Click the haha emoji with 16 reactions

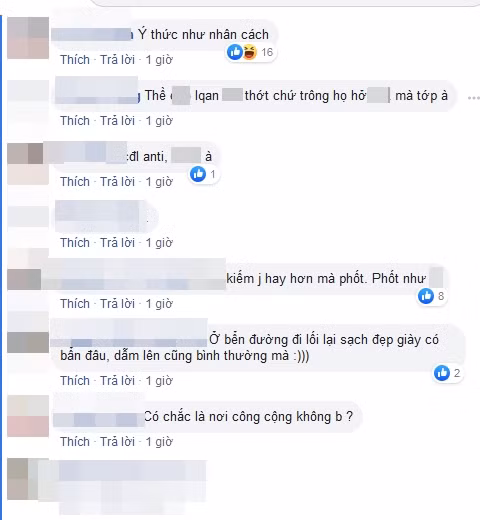click(250, 52)
